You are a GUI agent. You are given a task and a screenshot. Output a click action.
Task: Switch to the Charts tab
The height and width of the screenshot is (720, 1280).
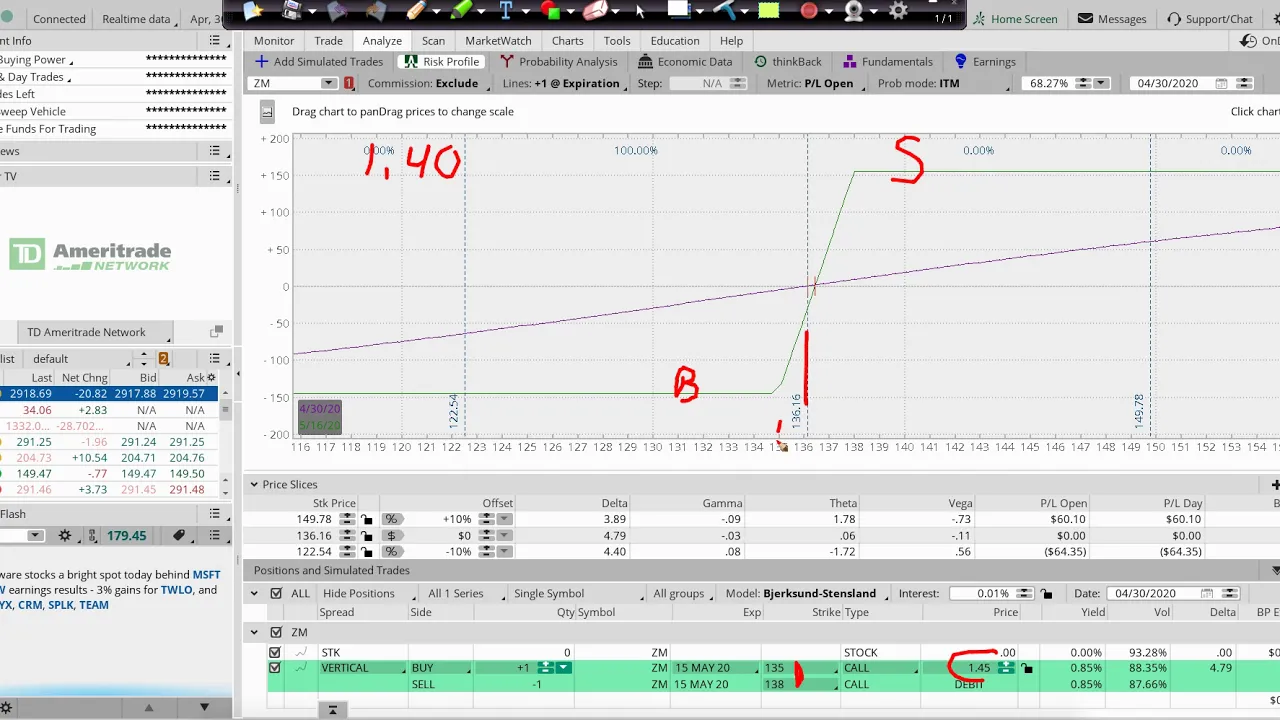click(567, 41)
